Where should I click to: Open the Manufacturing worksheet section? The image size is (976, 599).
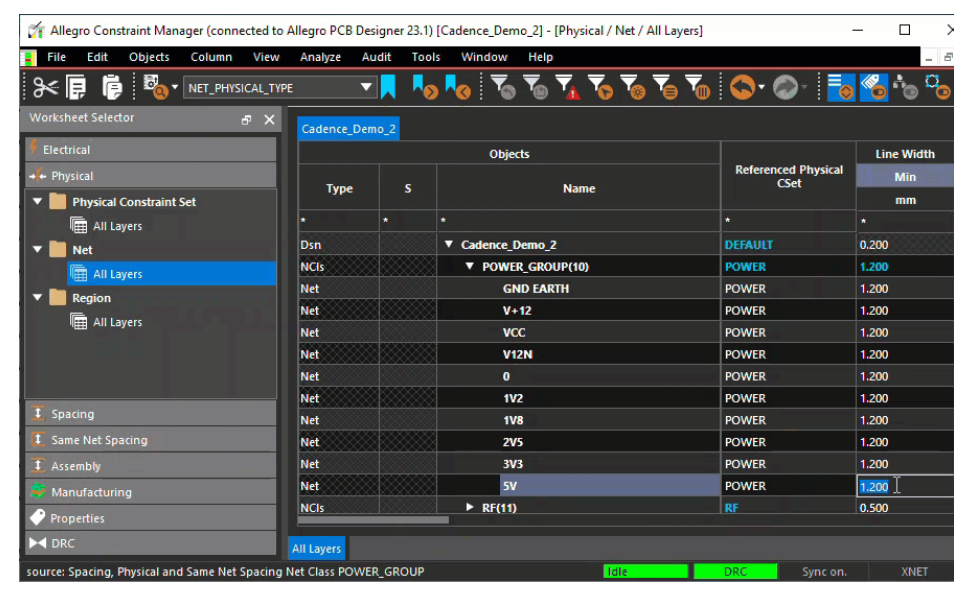tap(151, 492)
